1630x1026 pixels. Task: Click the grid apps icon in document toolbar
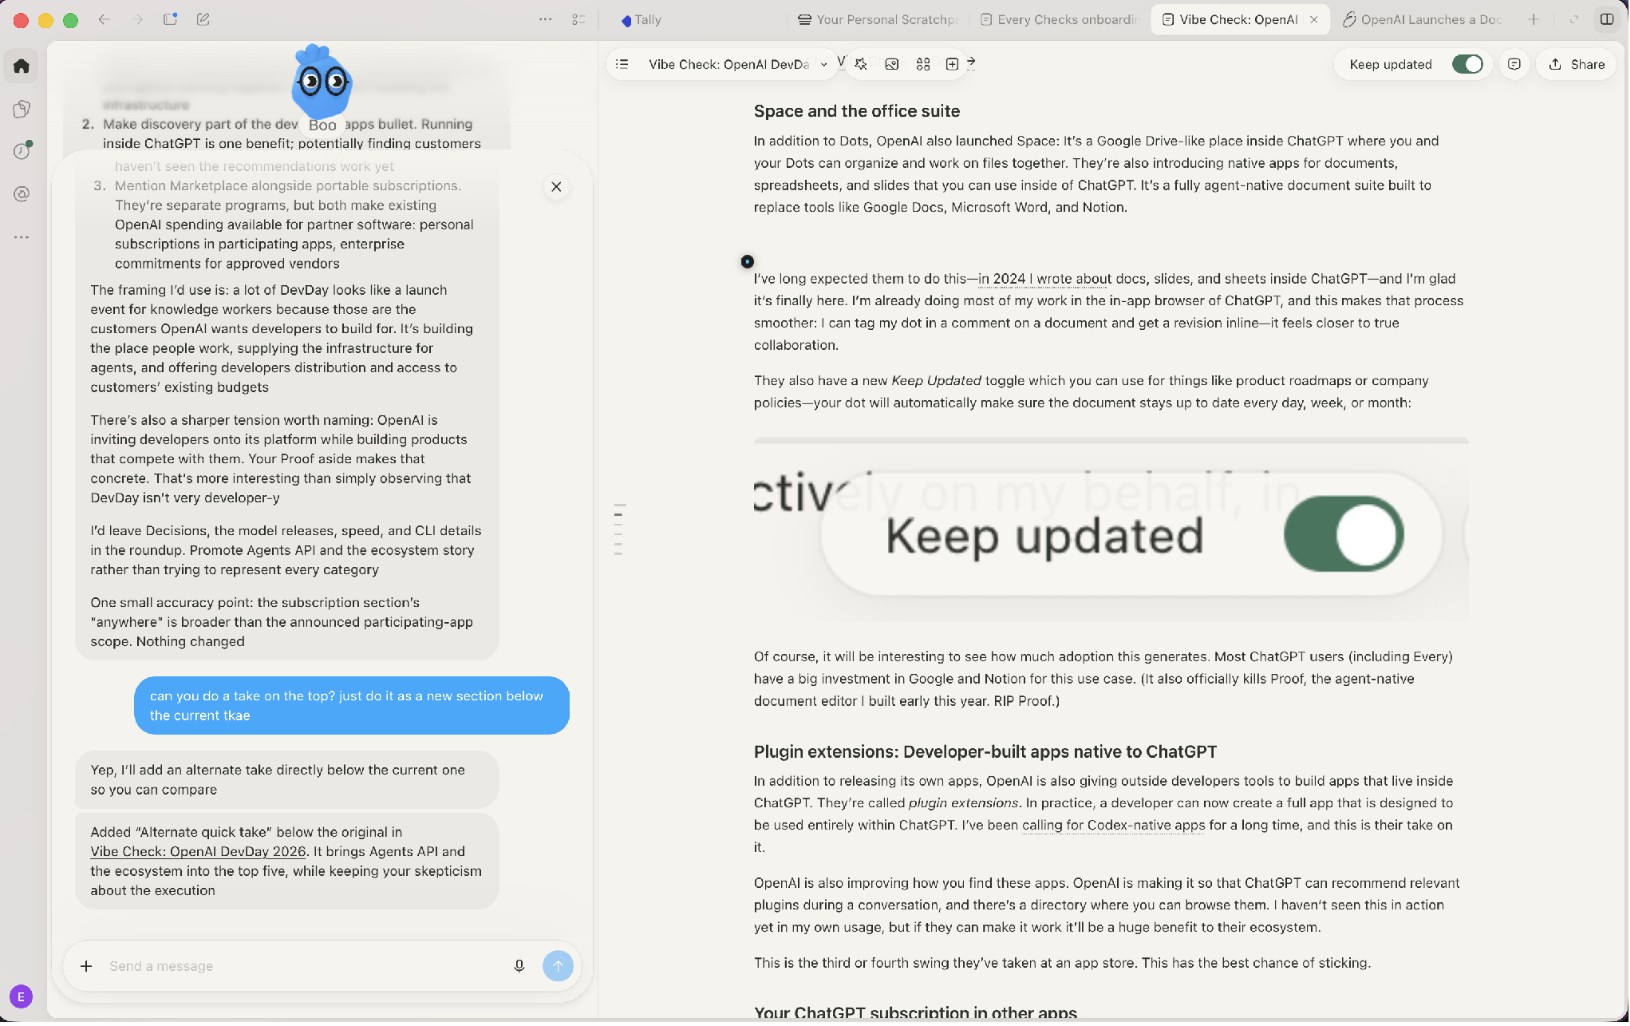pyautogui.click(x=923, y=64)
